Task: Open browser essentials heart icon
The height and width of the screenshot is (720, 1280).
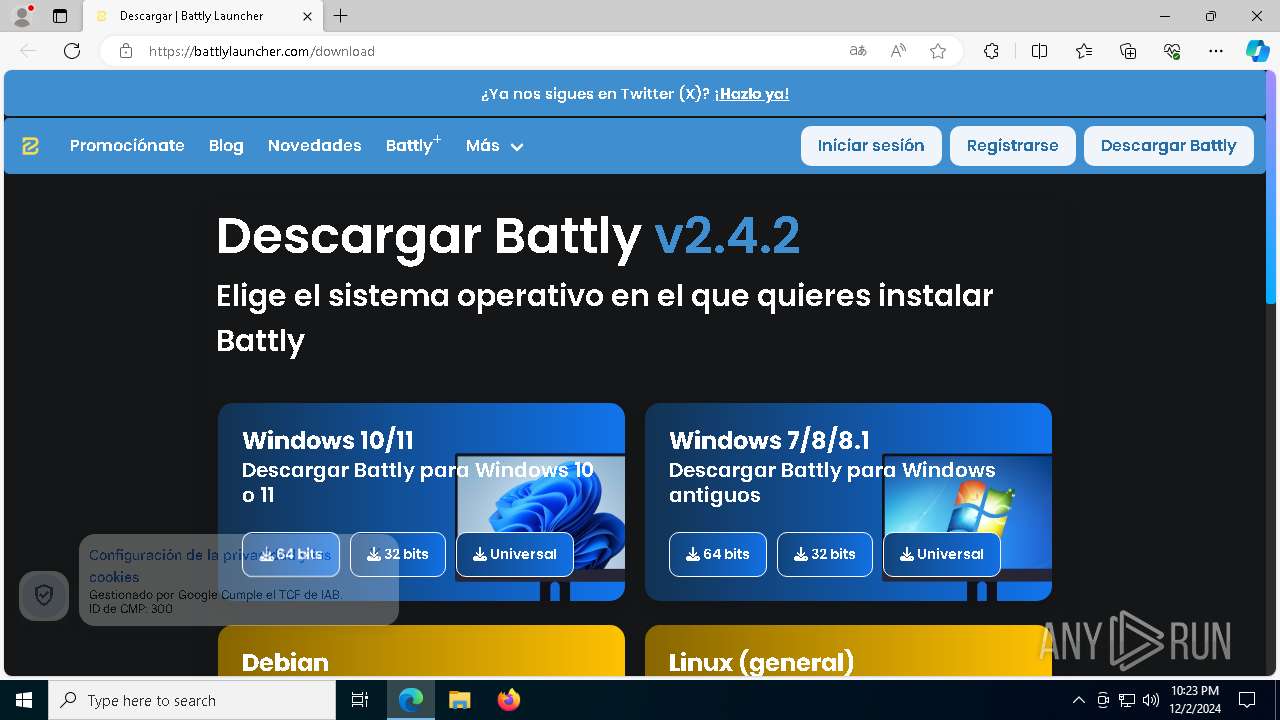Action: (x=1172, y=51)
